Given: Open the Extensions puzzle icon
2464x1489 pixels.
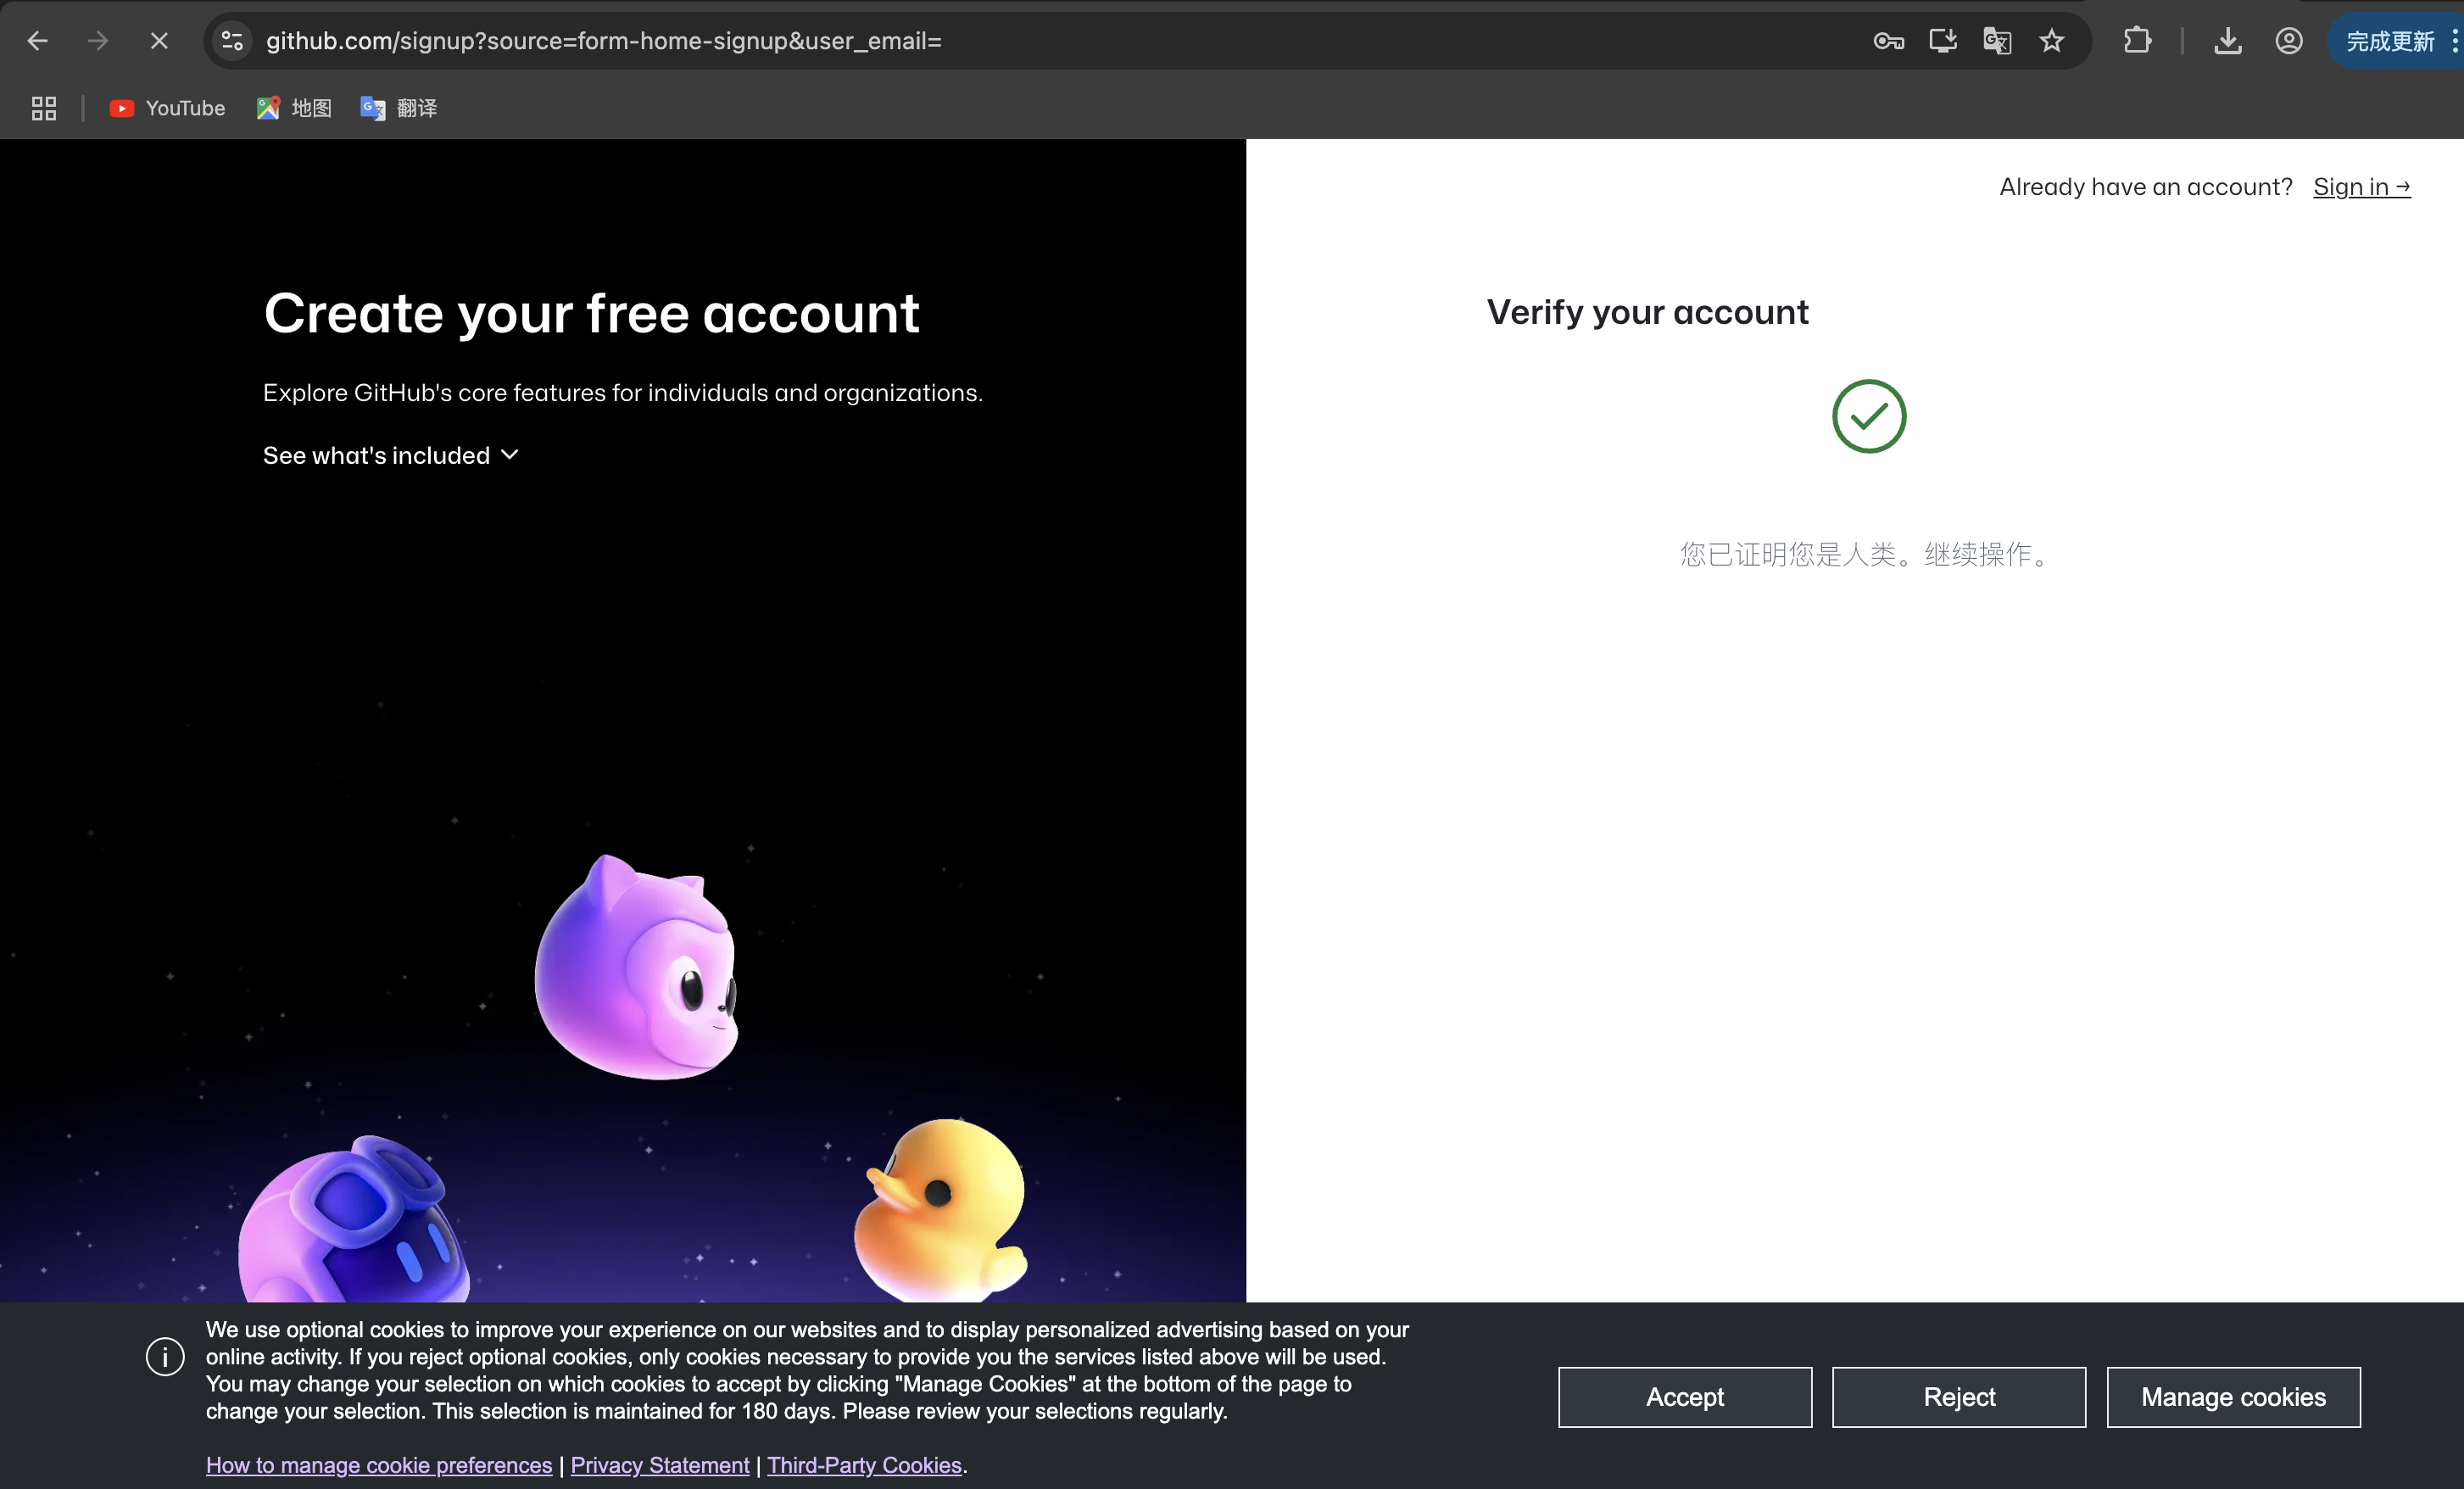Looking at the screenshot, I should click(x=2137, y=41).
